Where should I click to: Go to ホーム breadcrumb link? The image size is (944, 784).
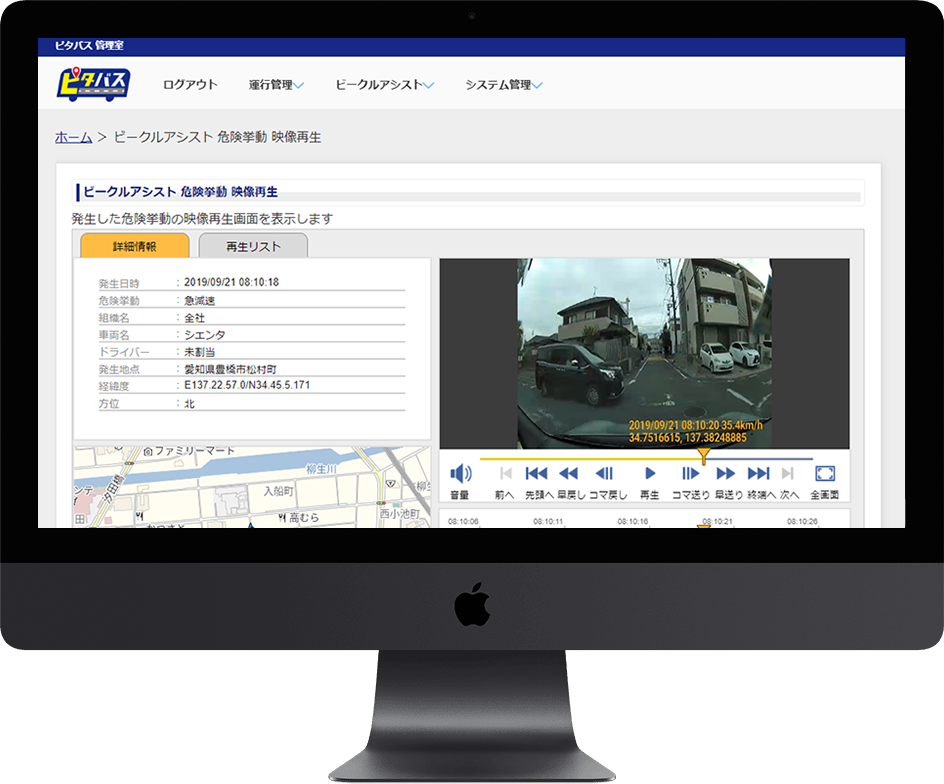[73, 138]
